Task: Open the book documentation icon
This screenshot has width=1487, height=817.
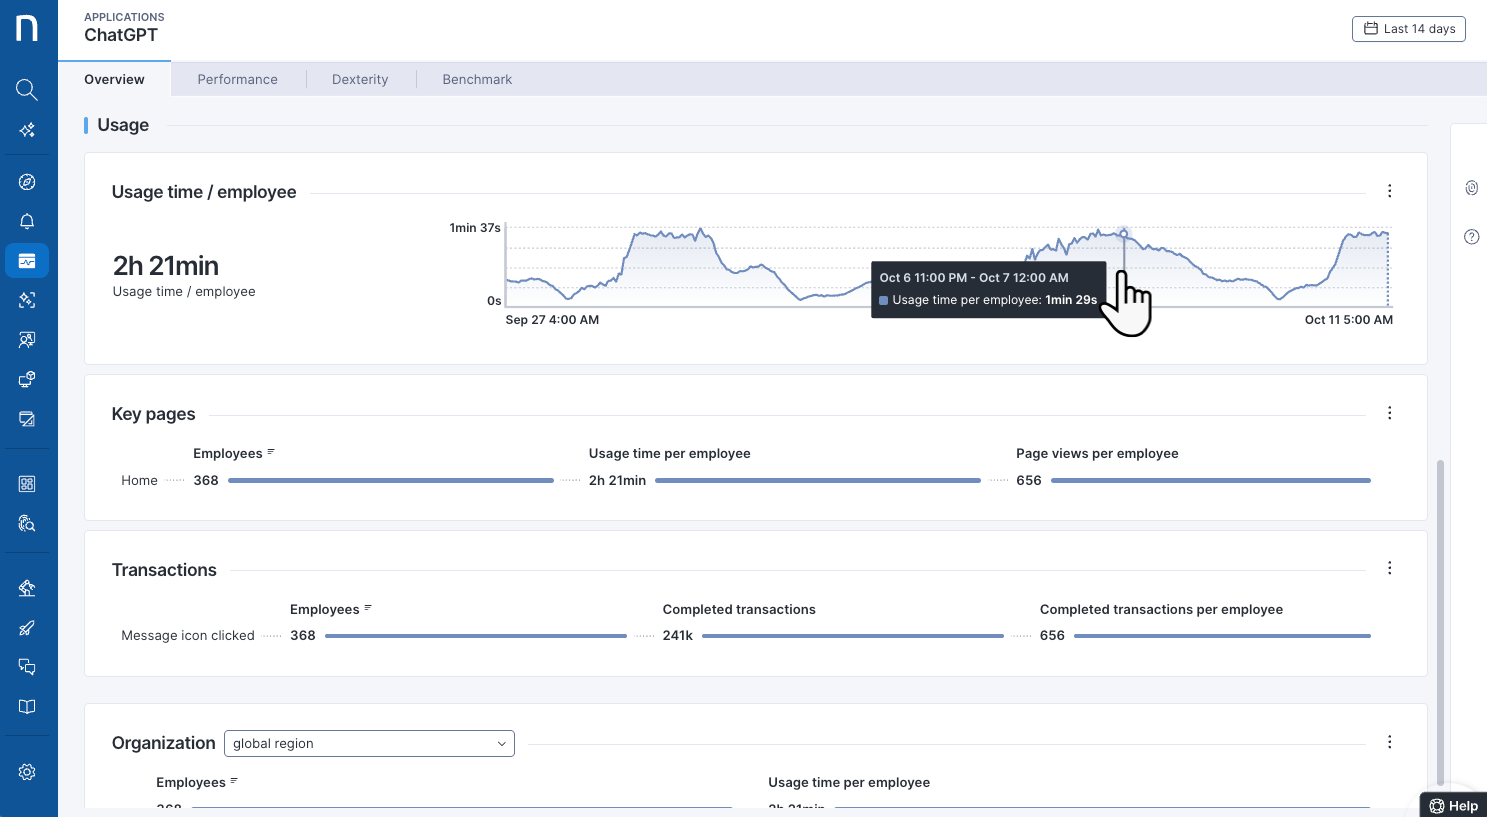Action: (x=27, y=707)
